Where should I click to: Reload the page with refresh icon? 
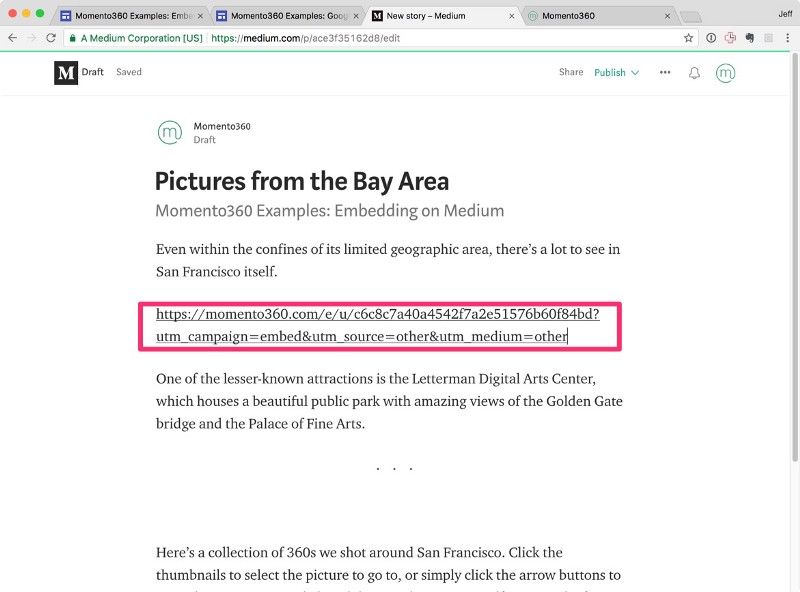tap(51, 38)
